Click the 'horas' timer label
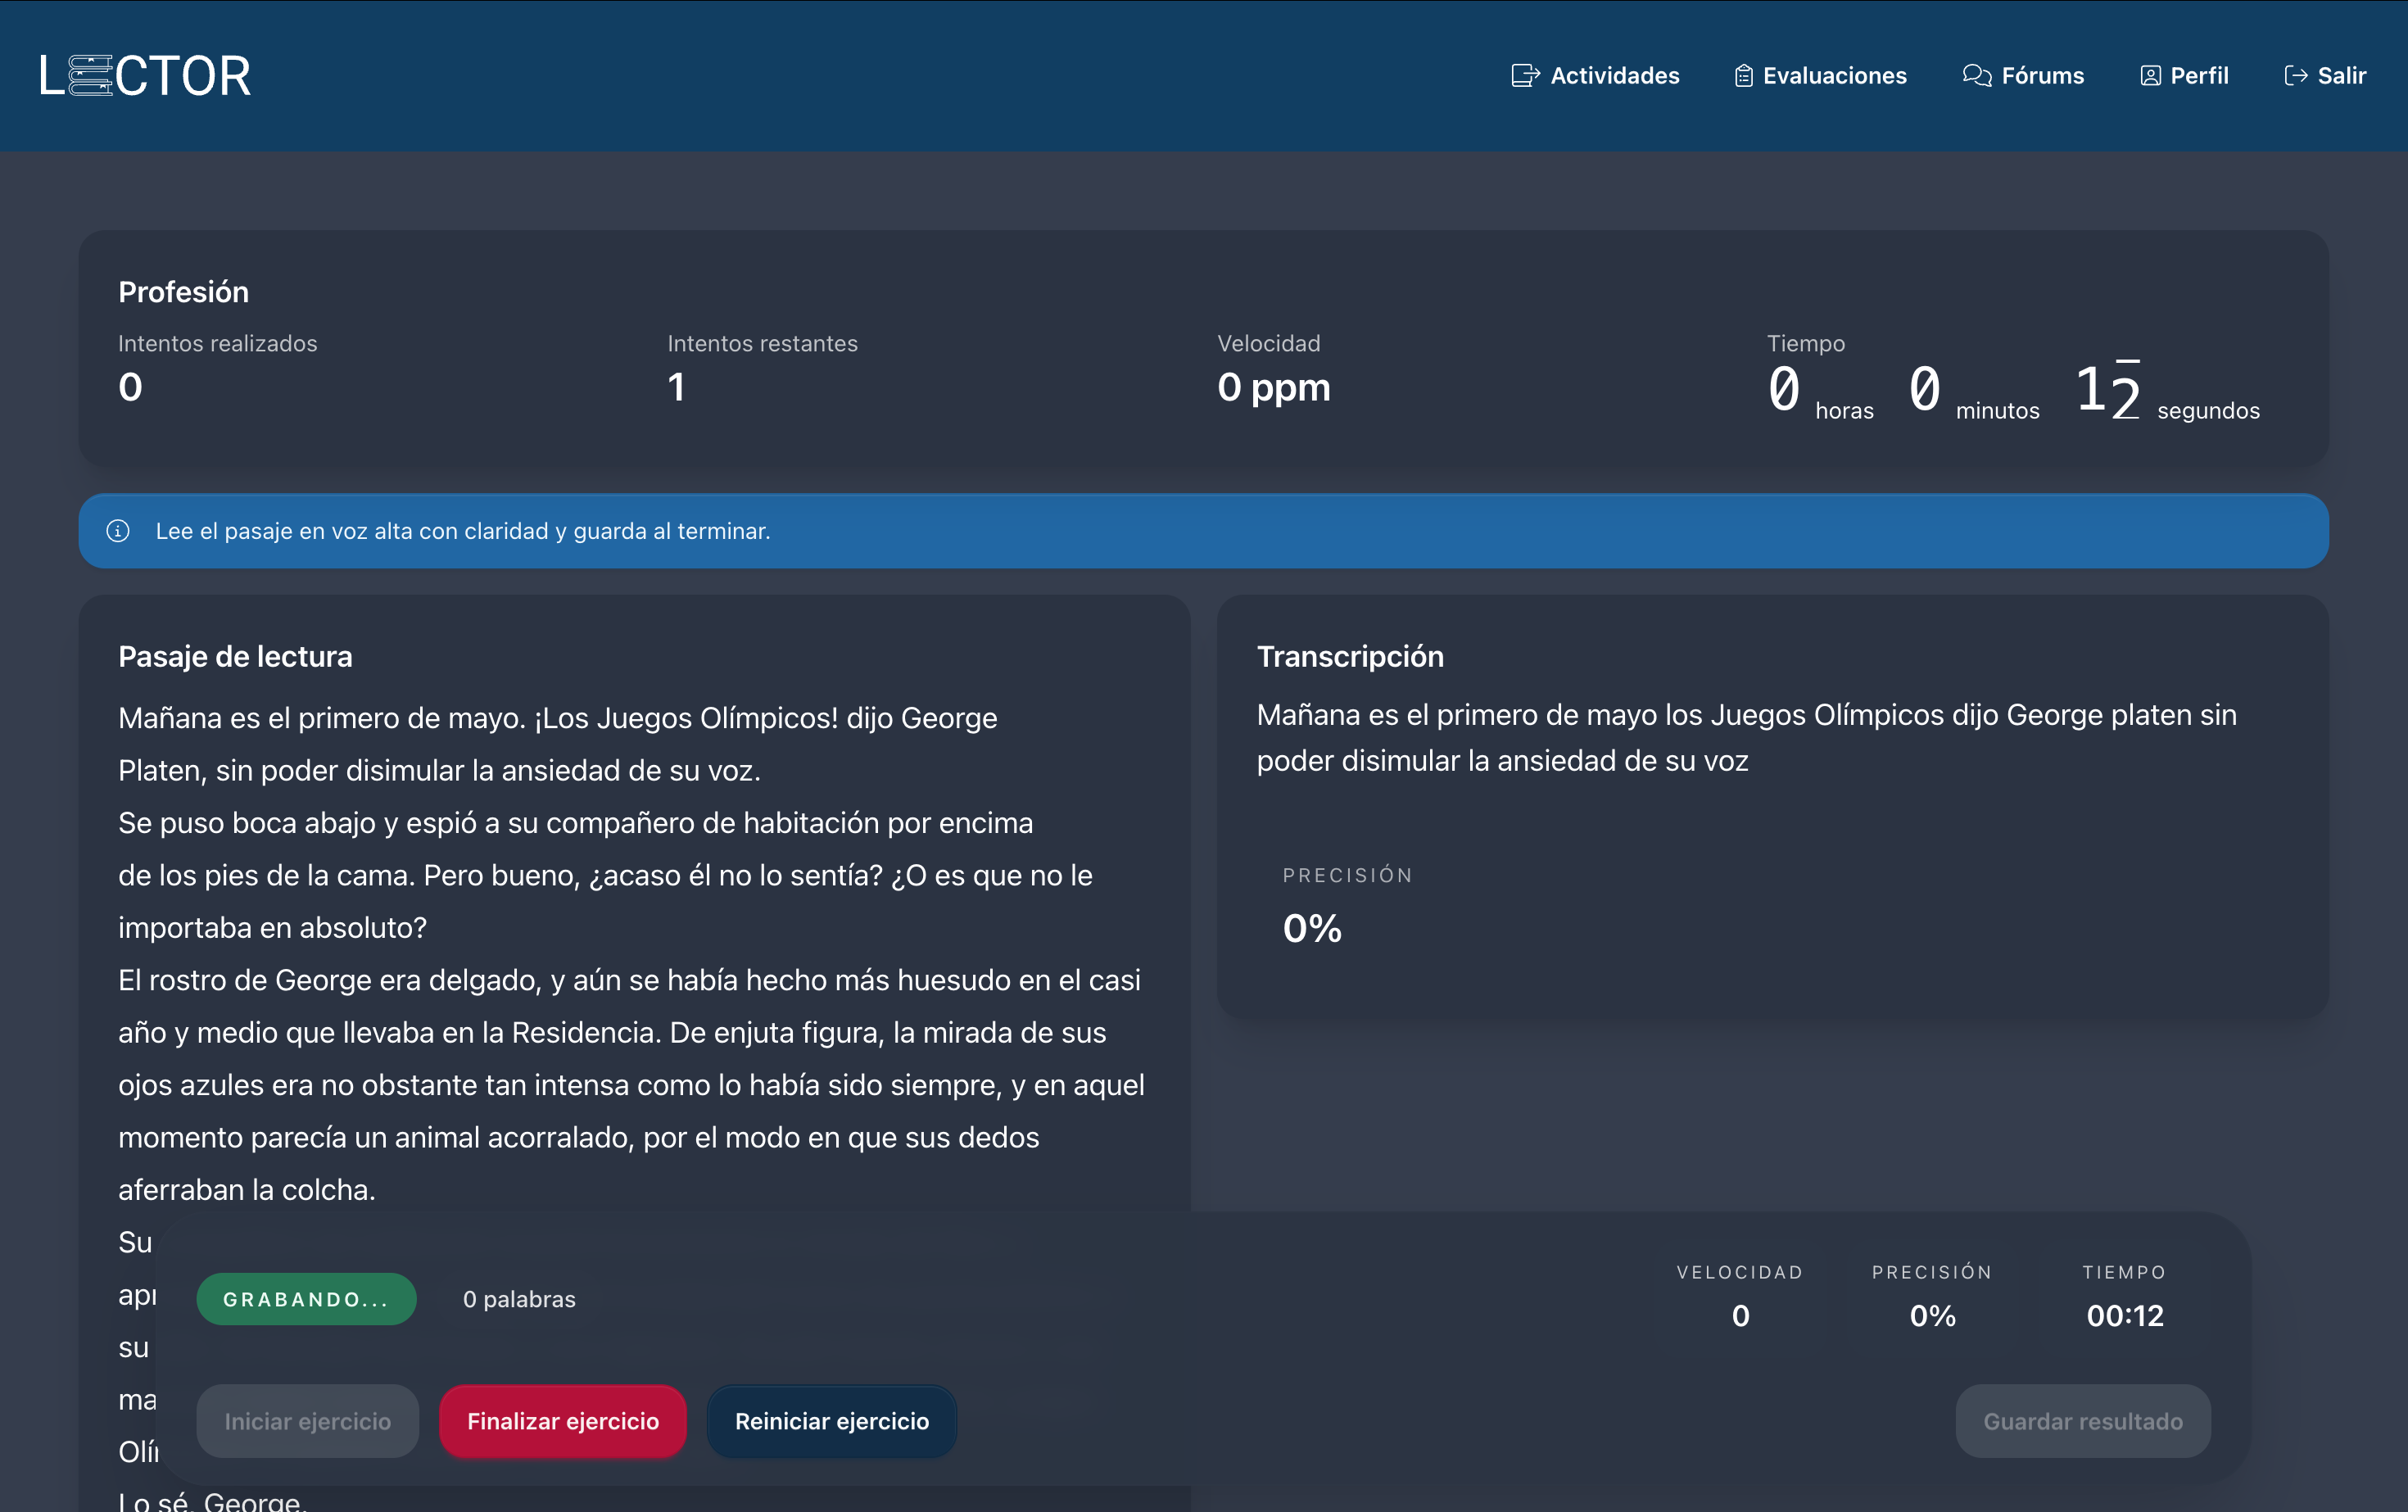 (x=1844, y=411)
